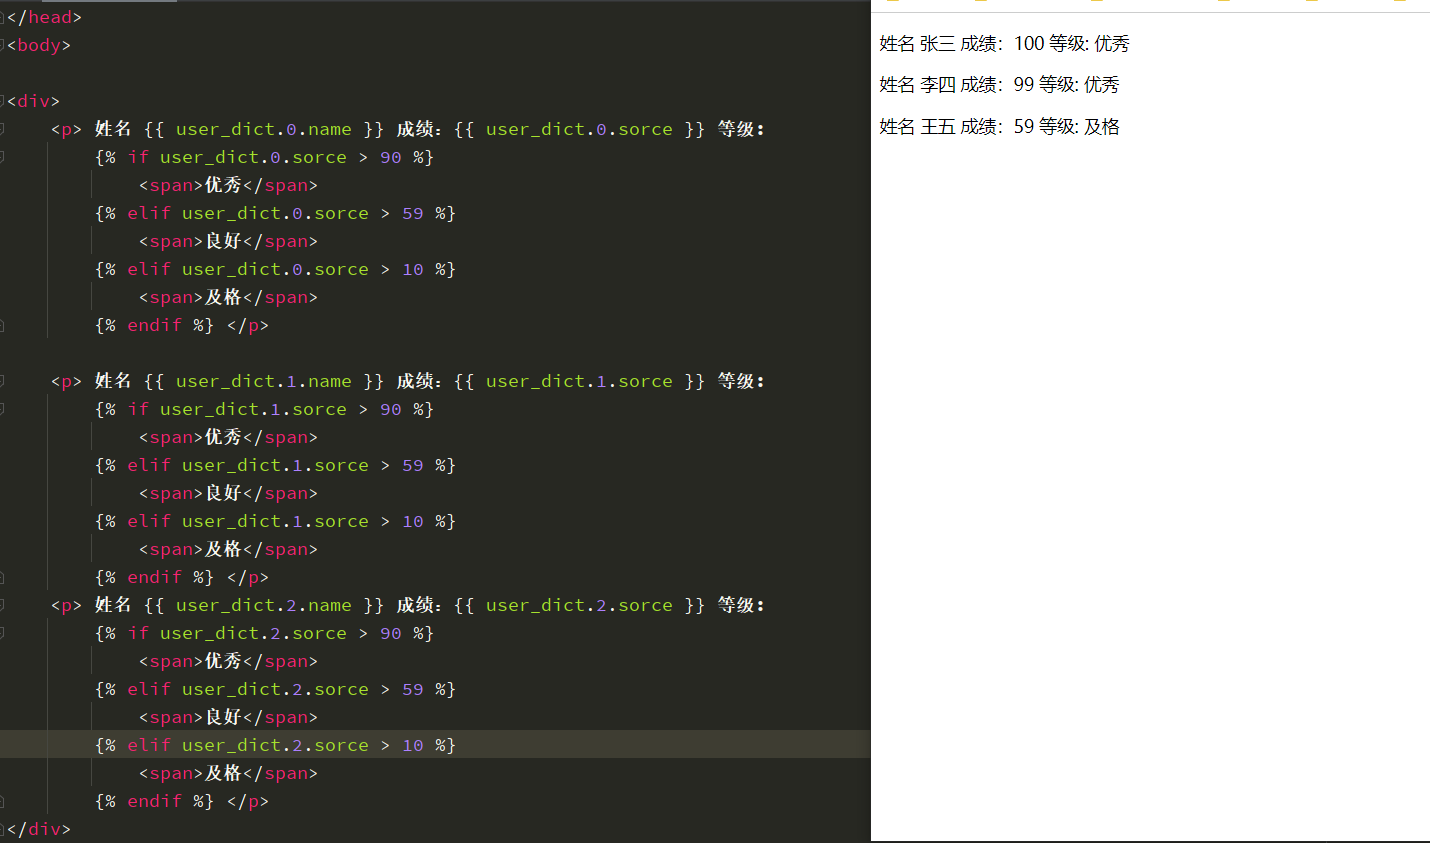
Task: Toggle folding on the third <p> block marker
Action: click(4, 604)
